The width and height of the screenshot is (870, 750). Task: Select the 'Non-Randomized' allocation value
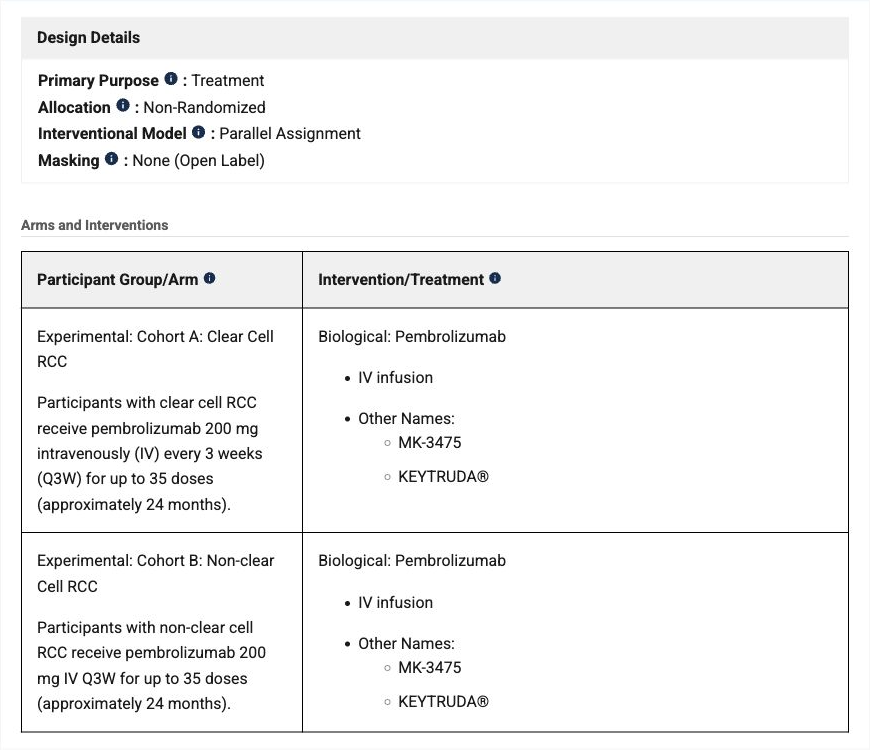[204, 107]
